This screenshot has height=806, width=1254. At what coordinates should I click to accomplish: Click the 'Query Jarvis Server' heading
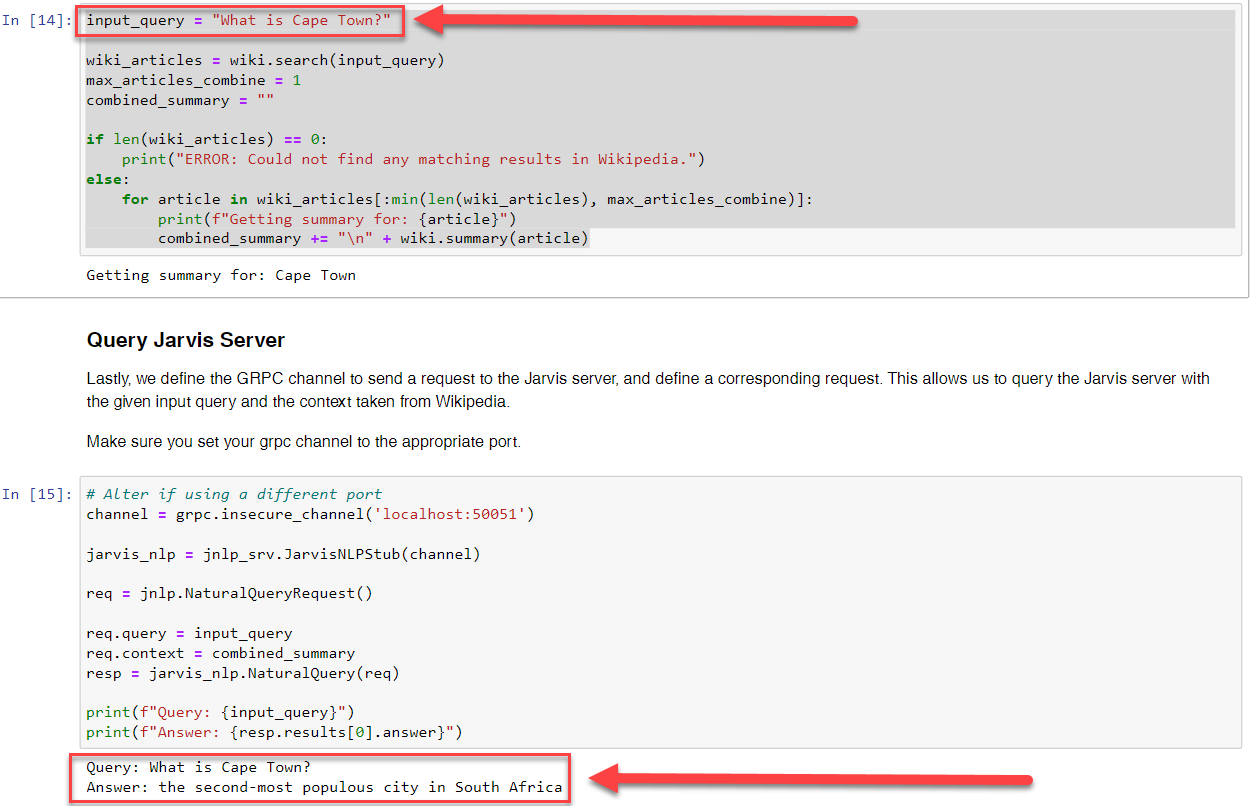(186, 340)
